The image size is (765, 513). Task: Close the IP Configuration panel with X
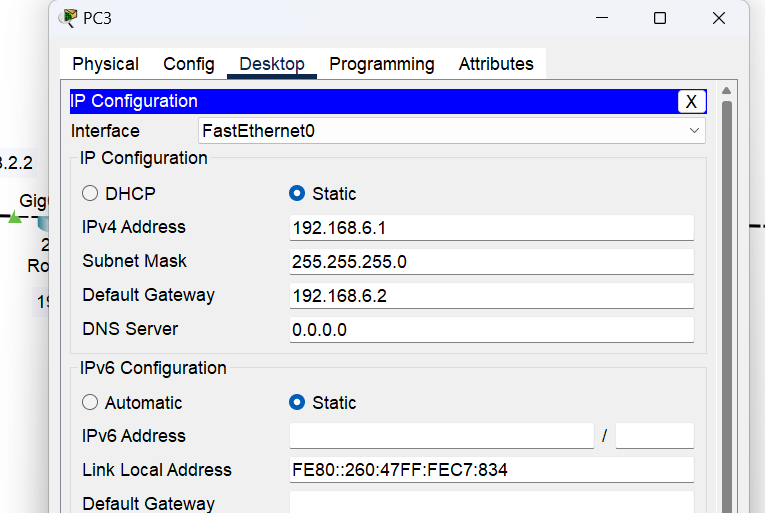691,101
